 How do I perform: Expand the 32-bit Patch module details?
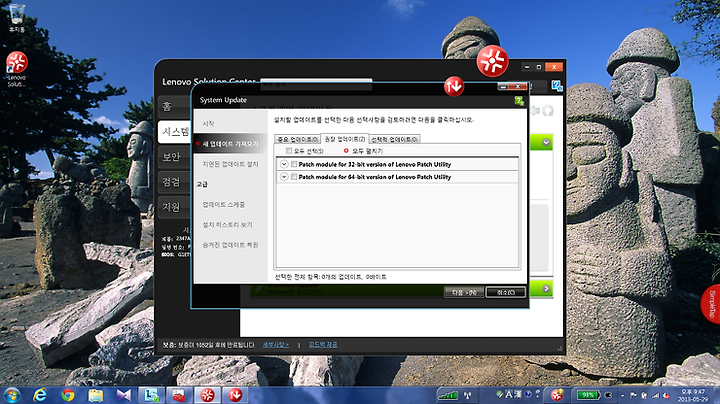click(284, 164)
